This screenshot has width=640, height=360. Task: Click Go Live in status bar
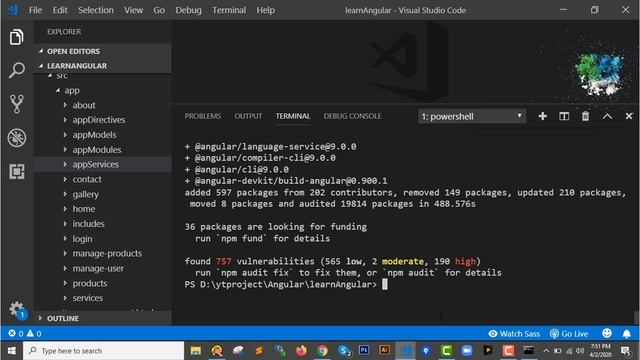tap(569, 333)
